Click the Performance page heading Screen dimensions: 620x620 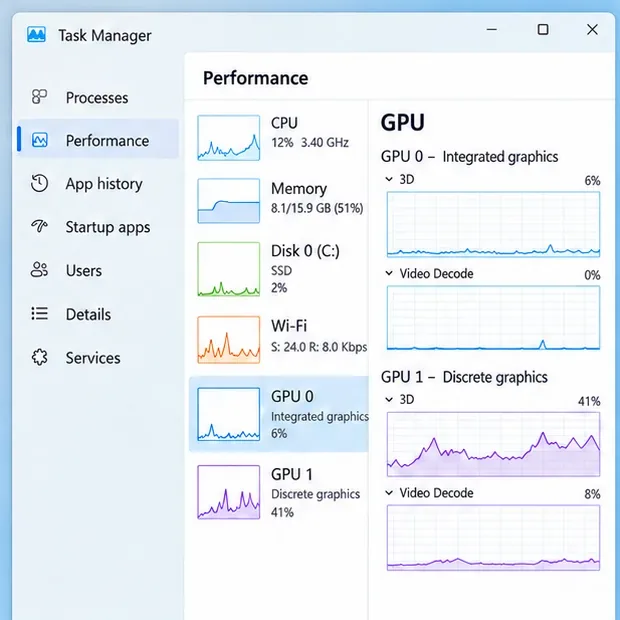[x=255, y=78]
